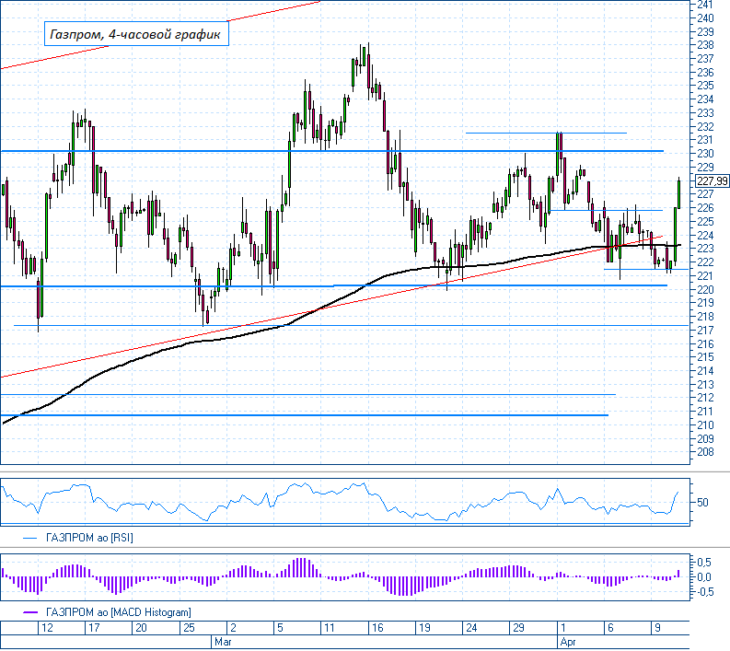
Task: Click date label 12 on the time axis
Action: pyautogui.click(x=47, y=628)
